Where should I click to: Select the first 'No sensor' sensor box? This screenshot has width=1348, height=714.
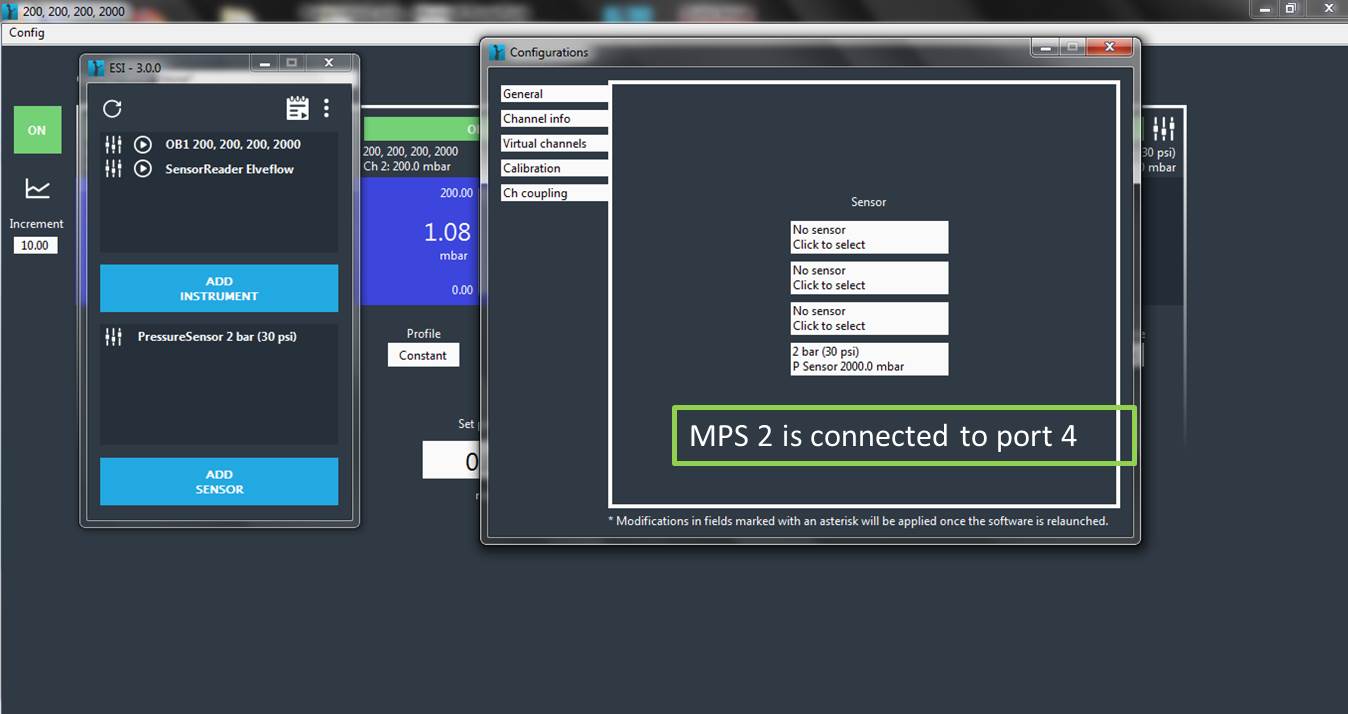click(x=868, y=237)
